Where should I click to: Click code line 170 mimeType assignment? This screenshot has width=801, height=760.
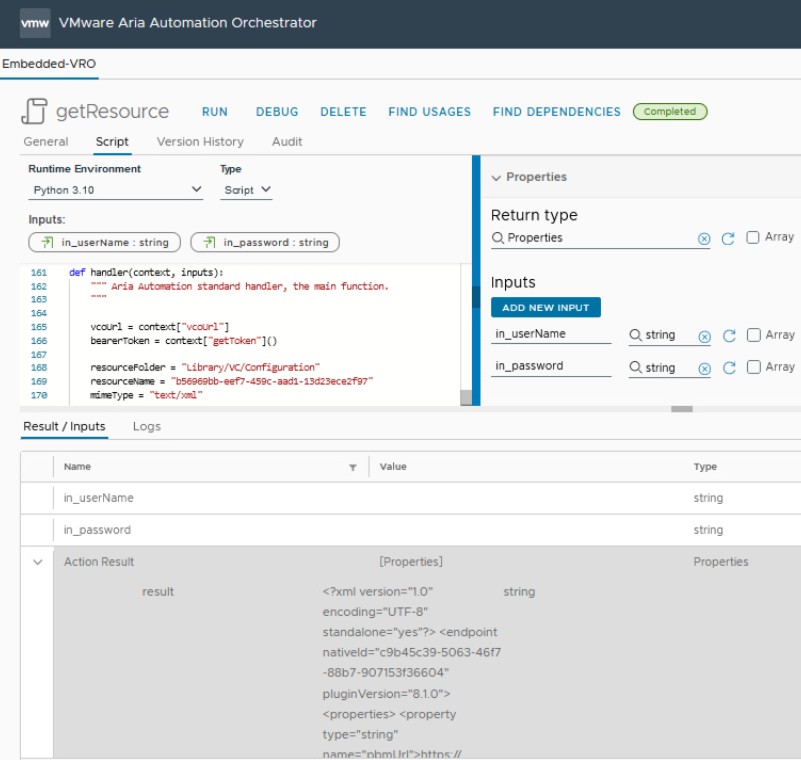pyautogui.click(x=146, y=395)
